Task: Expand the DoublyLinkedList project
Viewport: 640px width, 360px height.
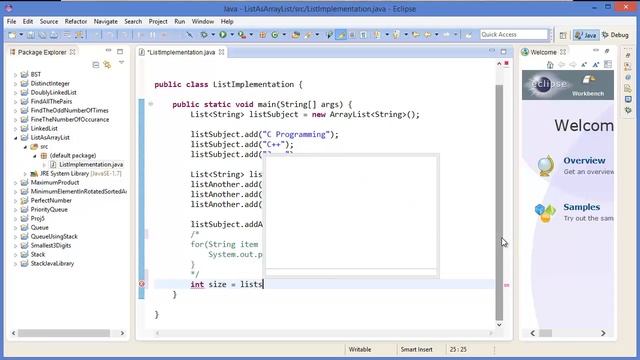Action: [16, 93]
